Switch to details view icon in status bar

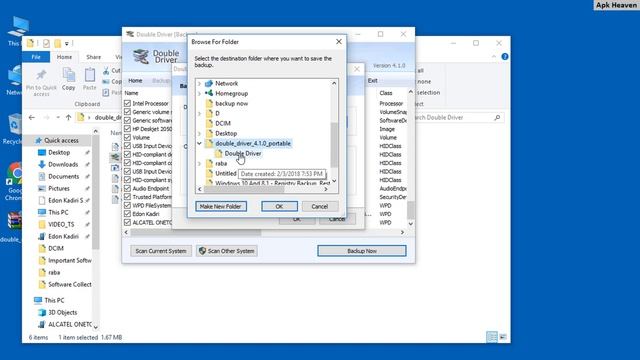pos(492,337)
